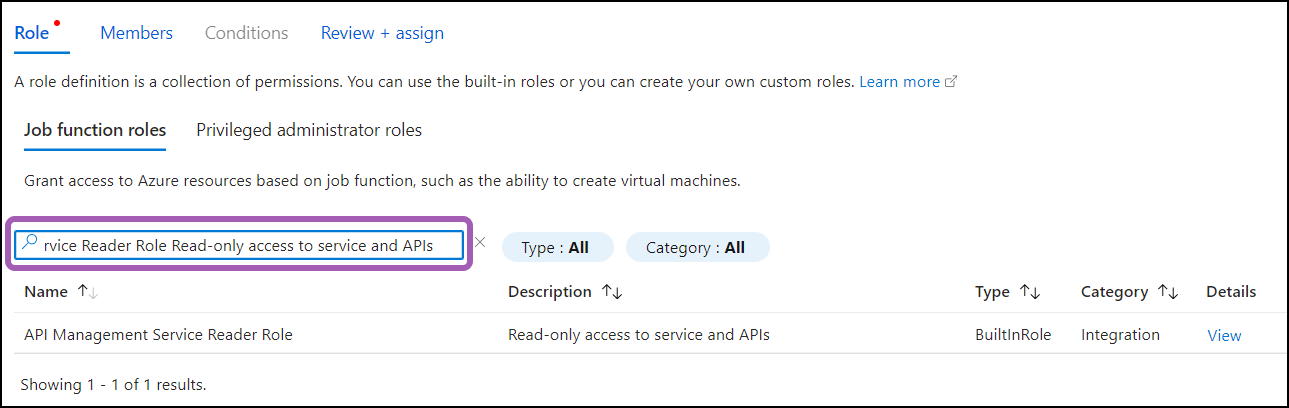Click the magnifier icon in the search box

(29, 244)
